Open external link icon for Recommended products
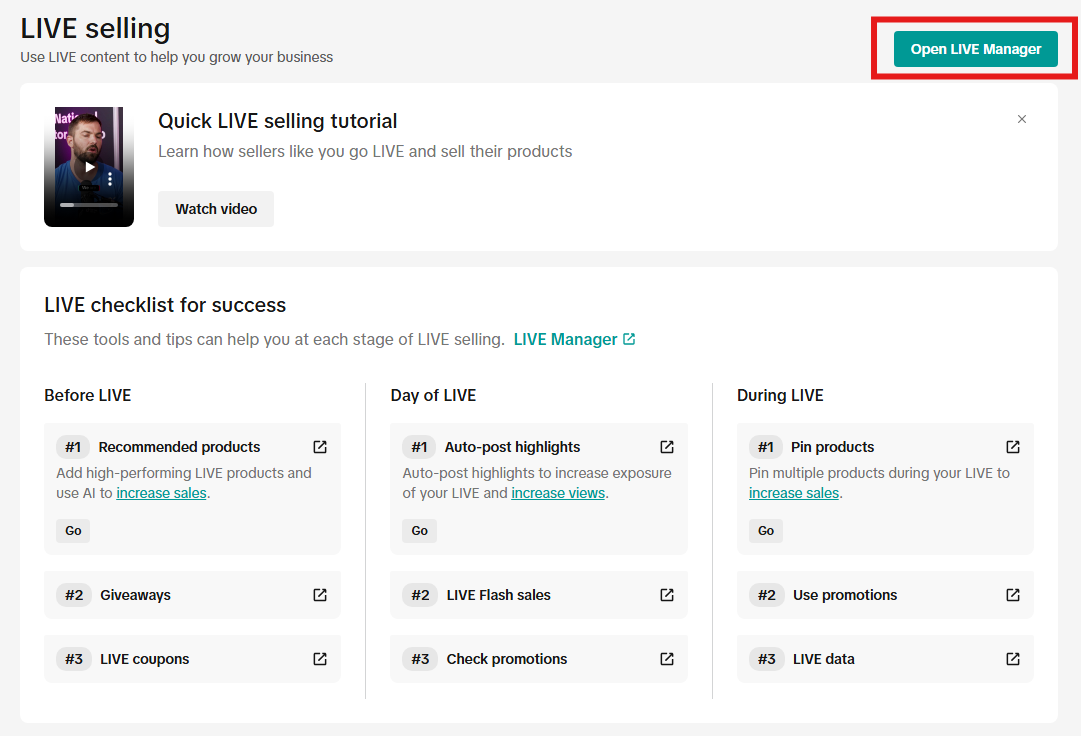This screenshot has width=1081, height=736. [320, 447]
